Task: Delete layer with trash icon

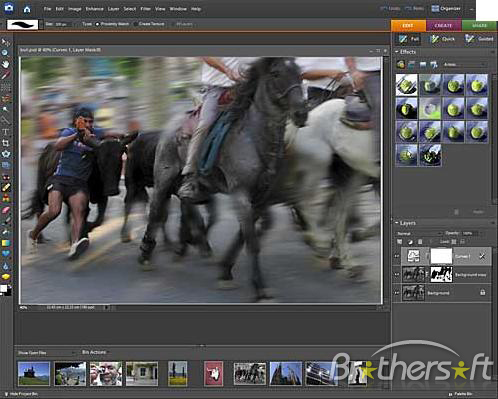Action: click(420, 242)
